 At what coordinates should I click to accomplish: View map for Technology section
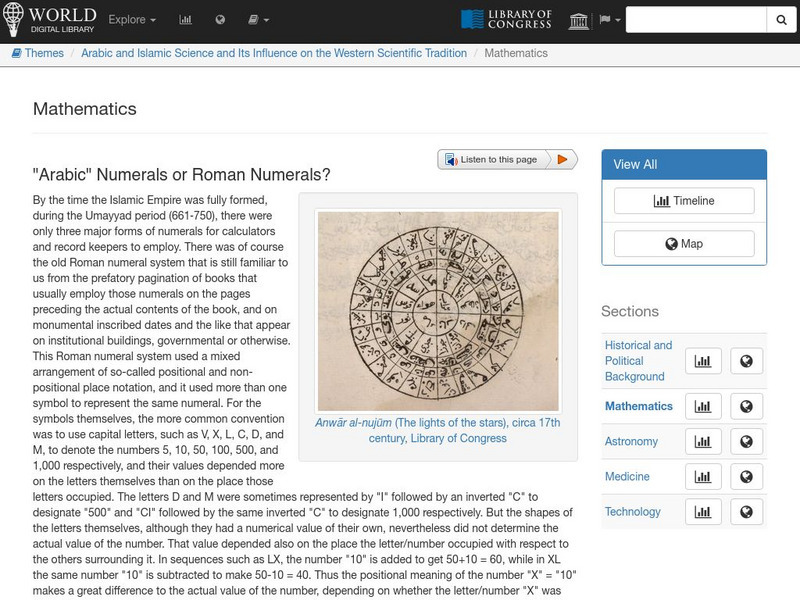(746, 512)
